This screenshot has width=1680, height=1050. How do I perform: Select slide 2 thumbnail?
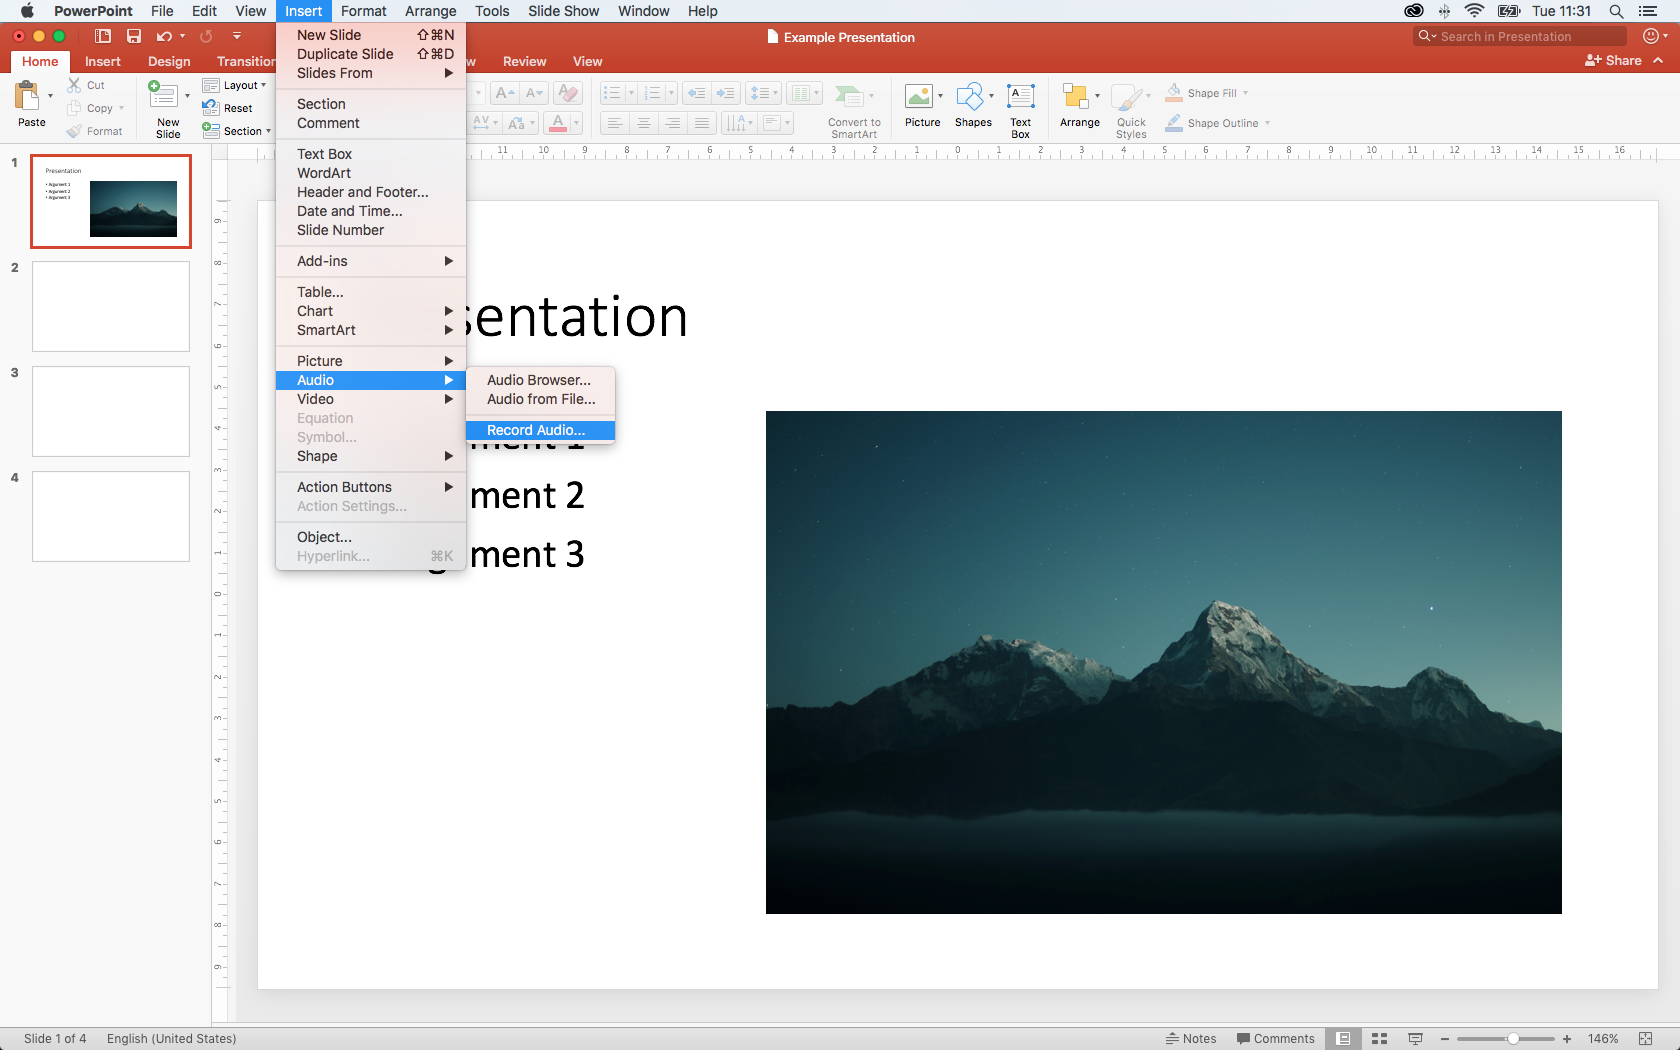coord(111,306)
